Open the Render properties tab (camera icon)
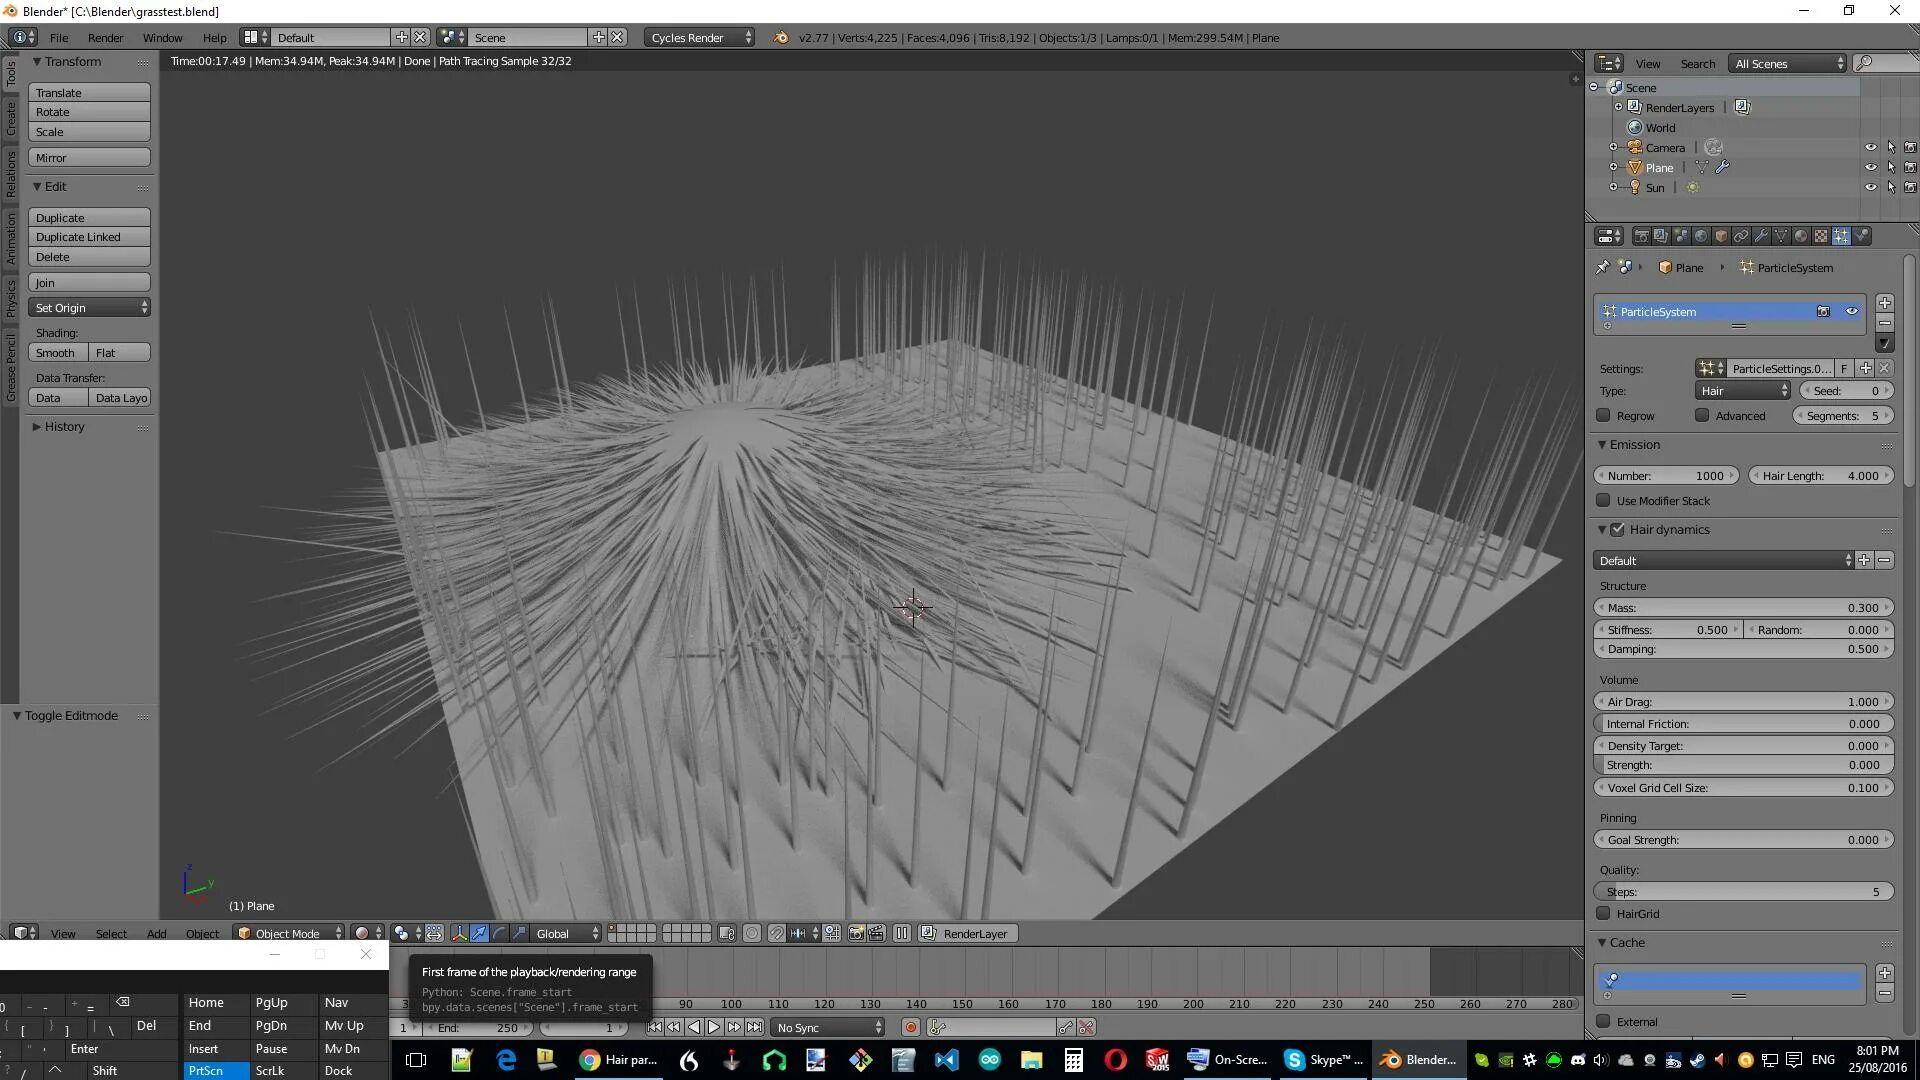1920x1080 pixels. click(1641, 236)
